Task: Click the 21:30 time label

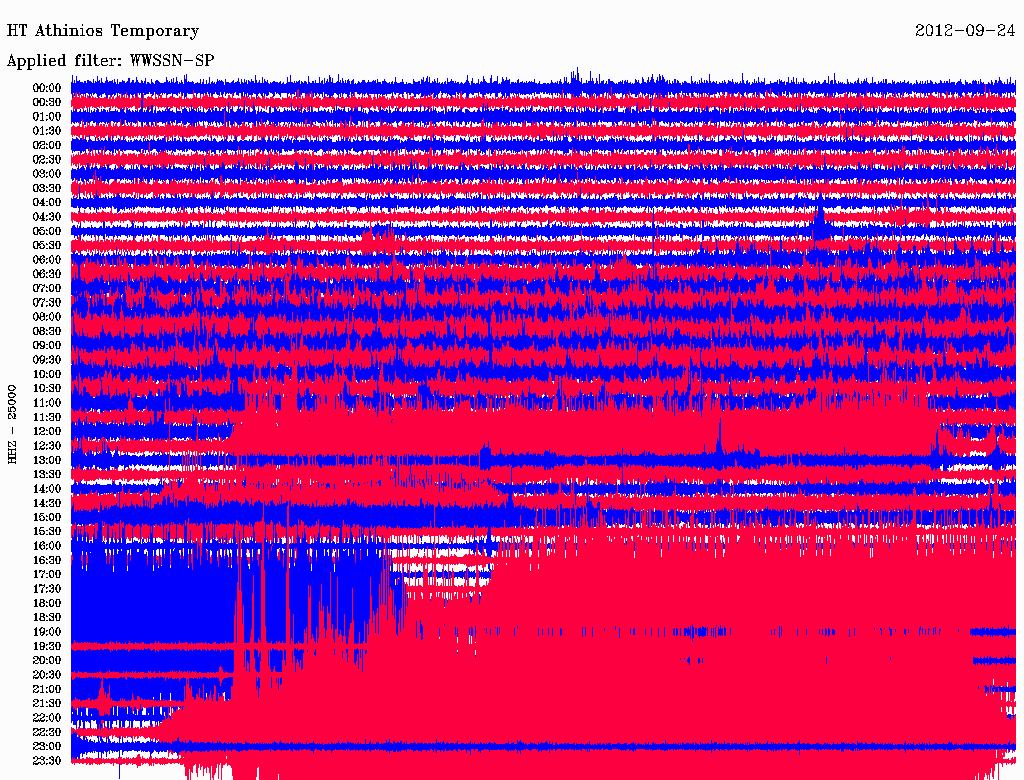Action: coord(47,704)
